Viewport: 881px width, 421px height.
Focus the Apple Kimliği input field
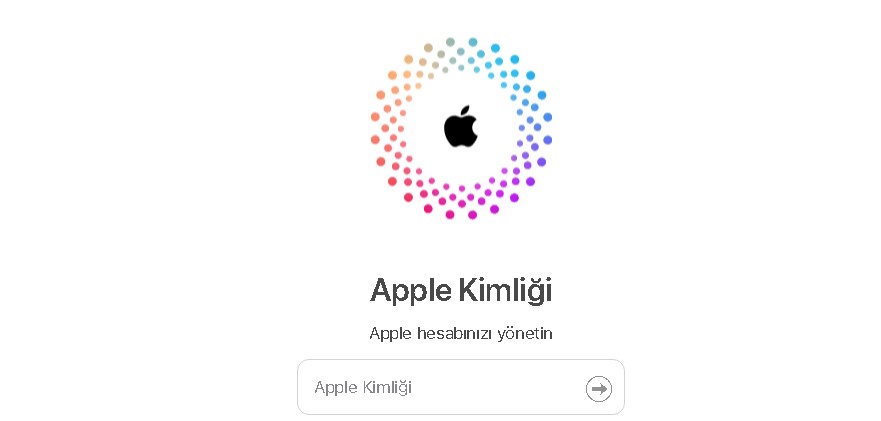[x=461, y=387]
